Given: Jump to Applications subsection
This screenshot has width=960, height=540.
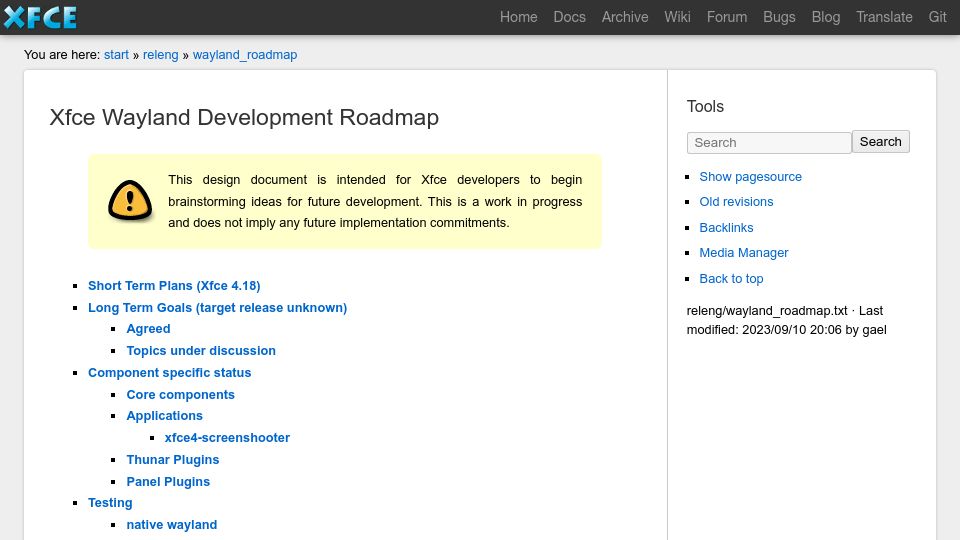Looking at the screenshot, I should pos(164,416).
